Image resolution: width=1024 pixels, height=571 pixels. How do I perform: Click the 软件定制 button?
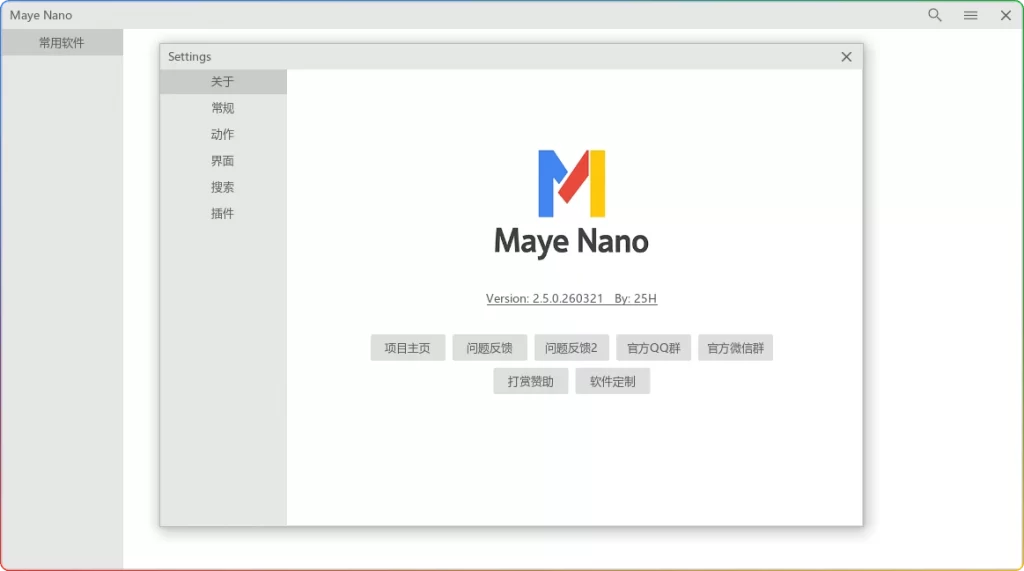(x=613, y=381)
